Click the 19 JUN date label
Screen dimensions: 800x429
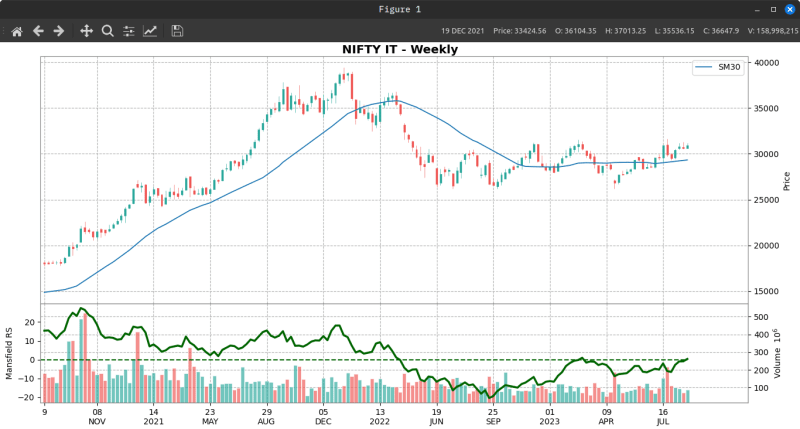coord(436,417)
